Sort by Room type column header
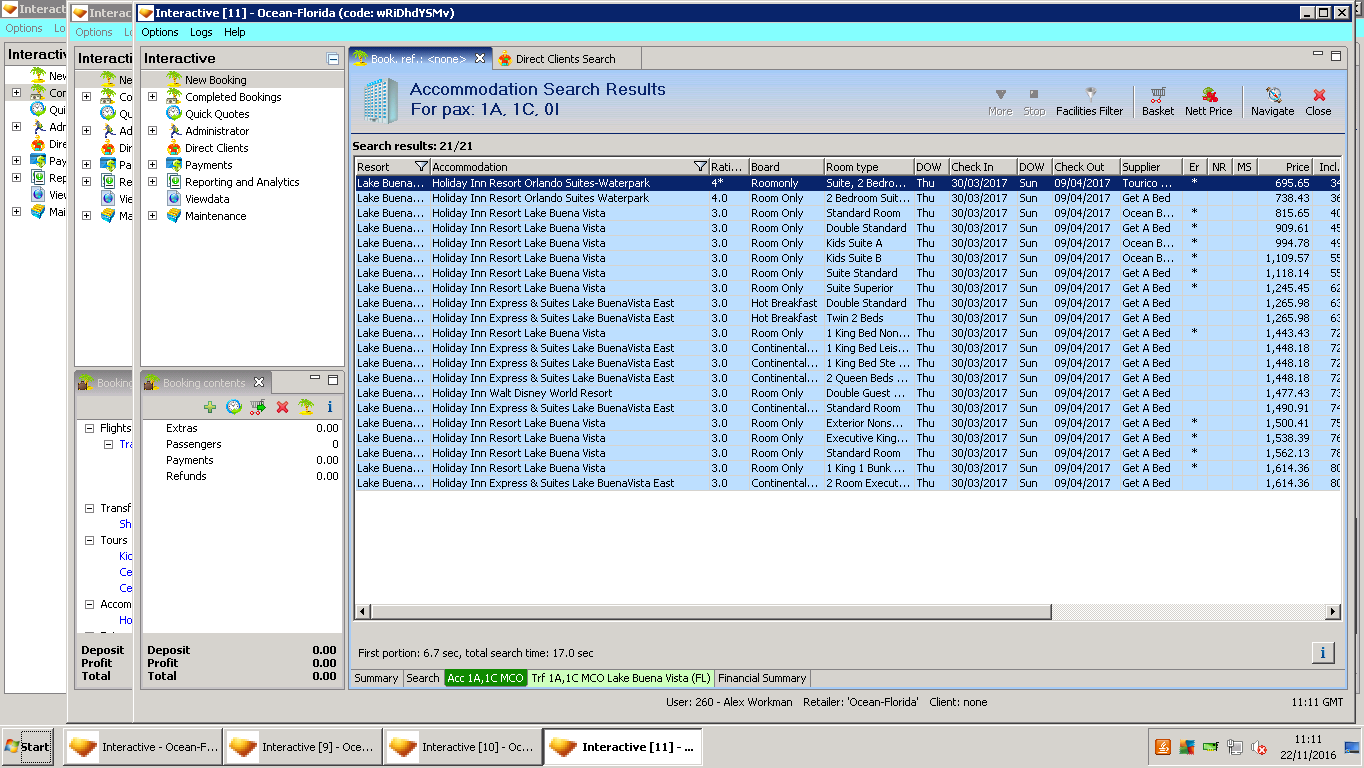 point(868,167)
